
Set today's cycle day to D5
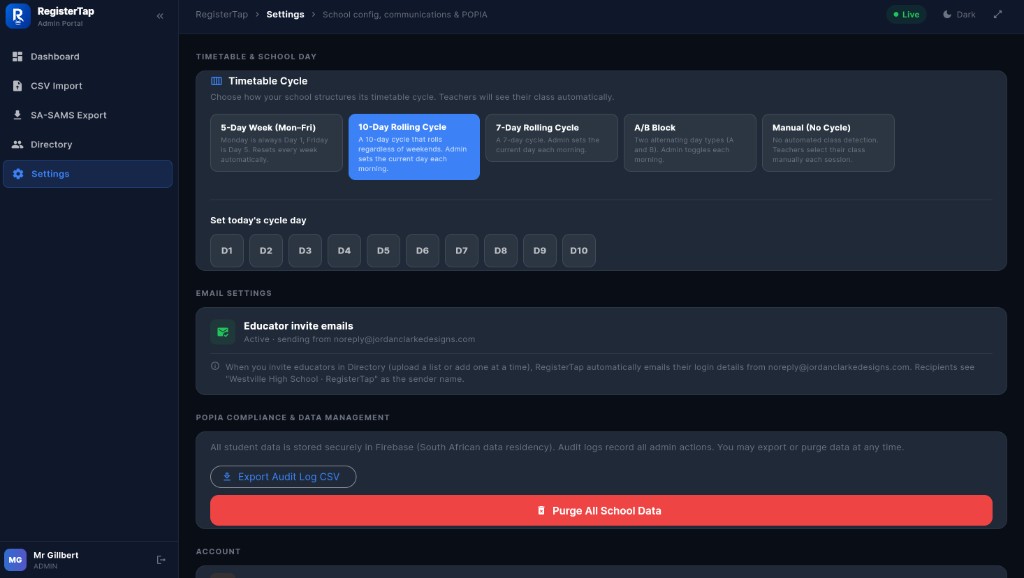[x=383, y=251]
